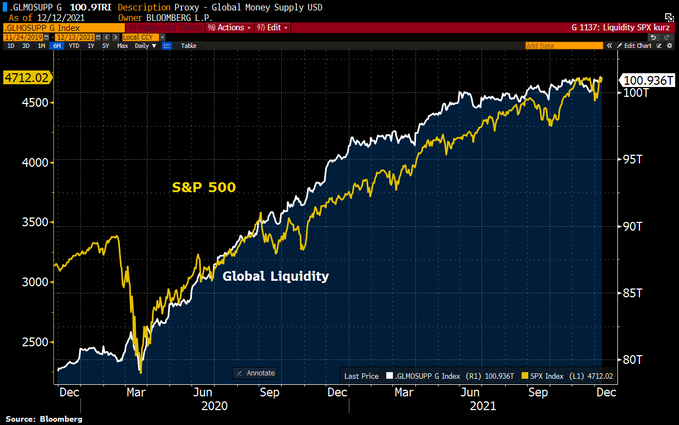Screen dimensions: 679x425
Task: Click the Annotate button on chart
Action: coord(255,373)
